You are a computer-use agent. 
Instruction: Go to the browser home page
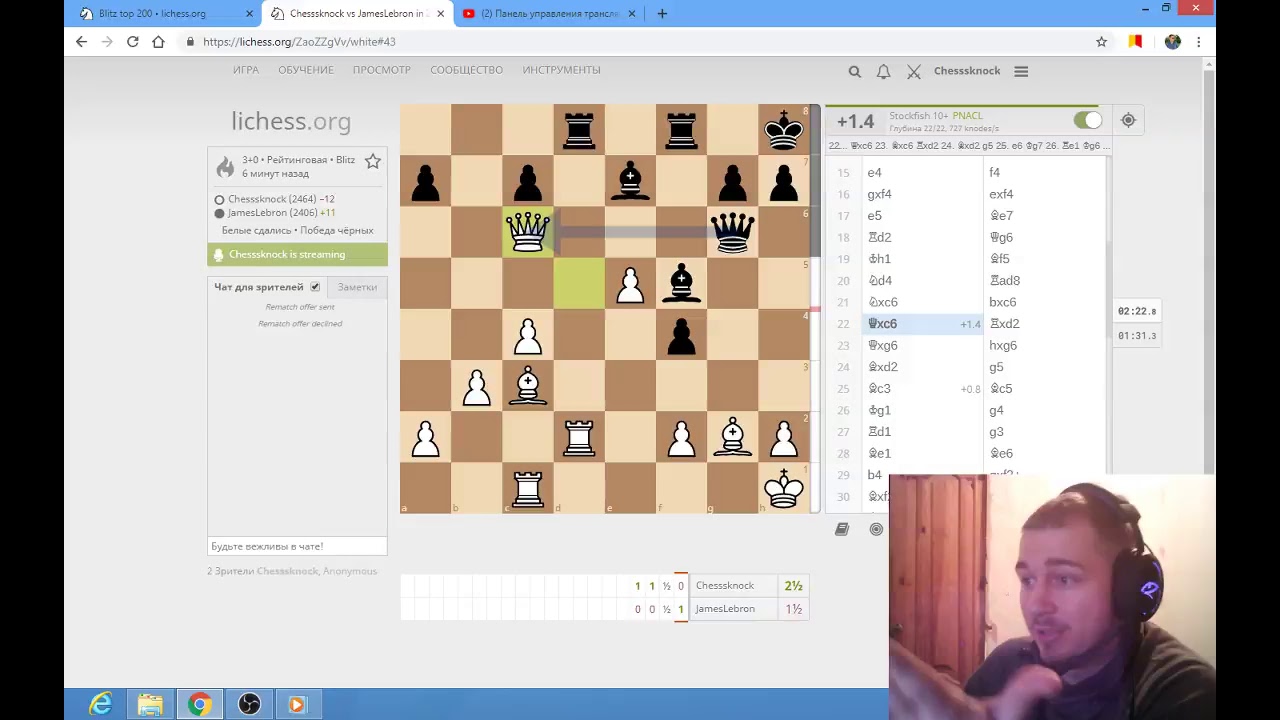tap(158, 42)
